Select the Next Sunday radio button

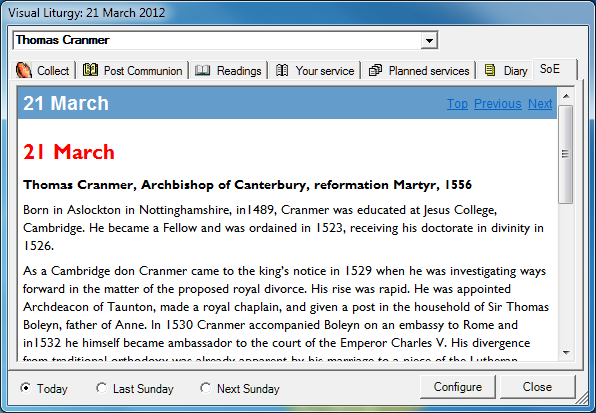tap(206, 388)
